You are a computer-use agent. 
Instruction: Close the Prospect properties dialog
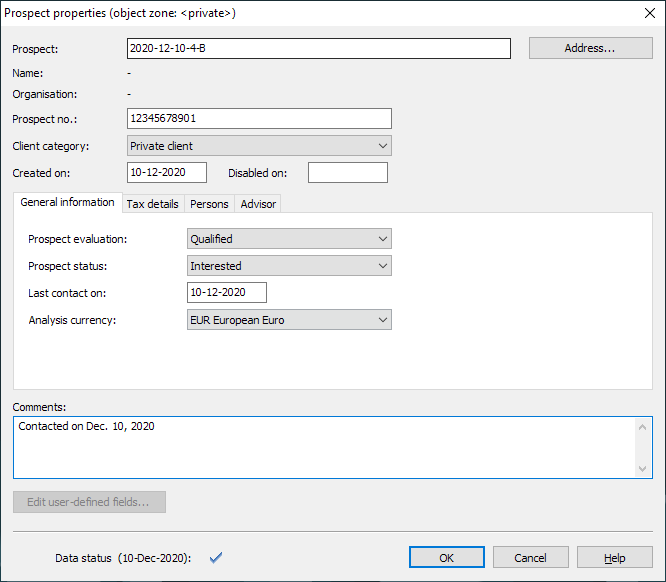pos(647,13)
